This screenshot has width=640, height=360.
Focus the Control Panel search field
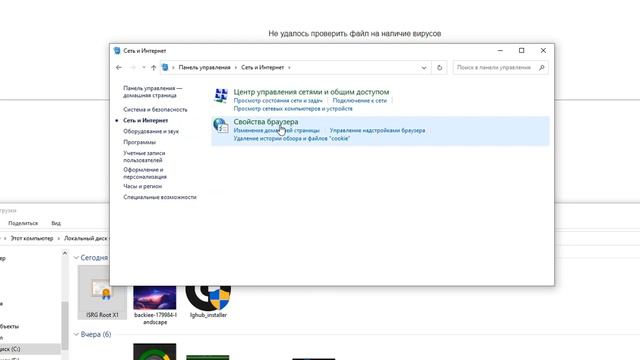tap(500, 67)
